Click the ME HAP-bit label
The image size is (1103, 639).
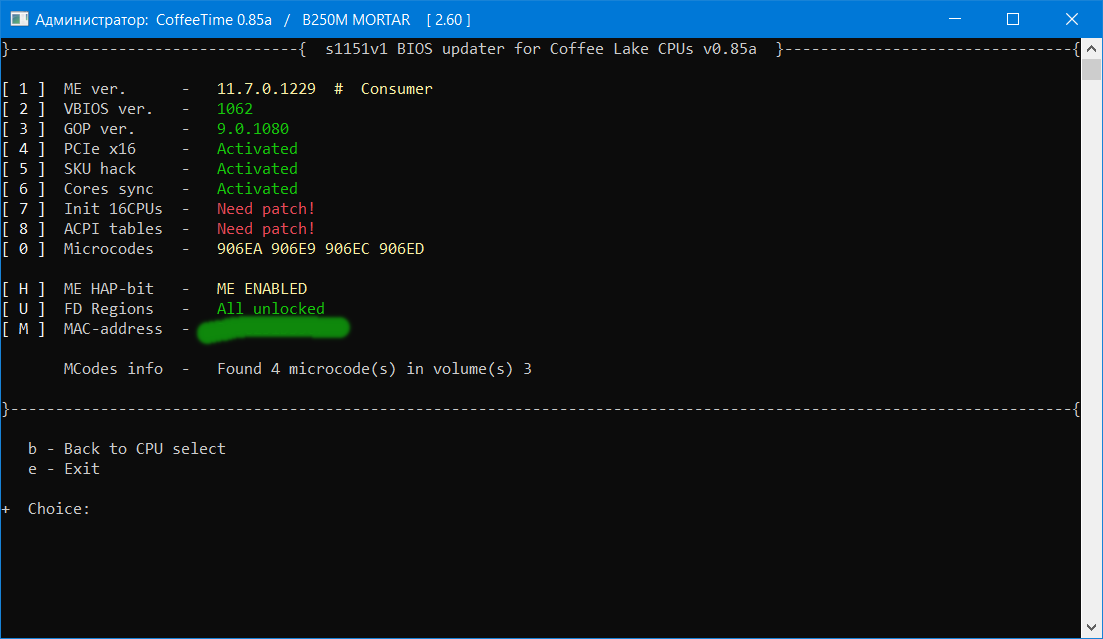click(108, 289)
